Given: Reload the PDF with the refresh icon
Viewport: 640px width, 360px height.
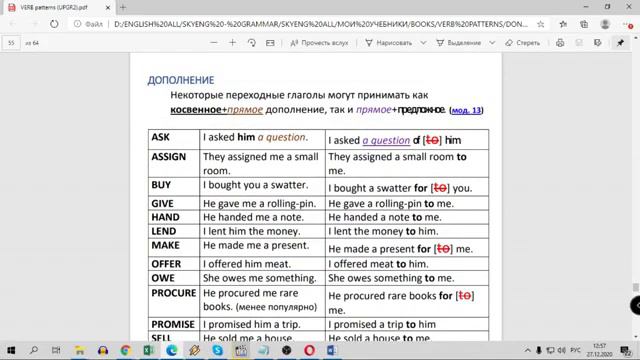Looking at the screenshot, I should tap(54, 24).
